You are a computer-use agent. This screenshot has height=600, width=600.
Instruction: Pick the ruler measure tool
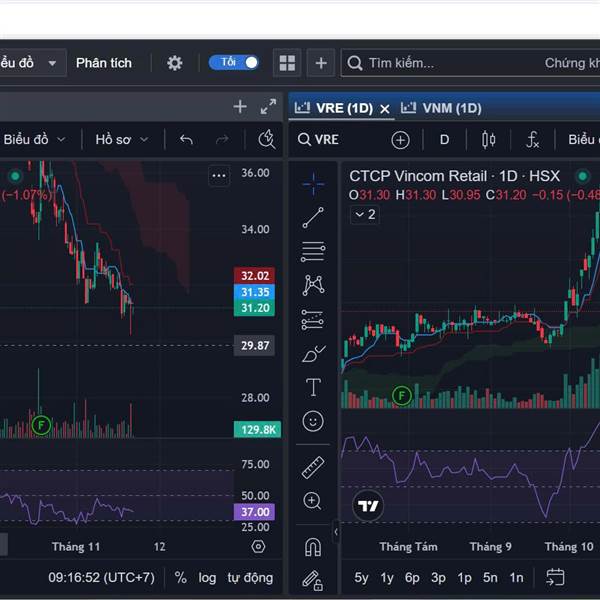(x=313, y=467)
